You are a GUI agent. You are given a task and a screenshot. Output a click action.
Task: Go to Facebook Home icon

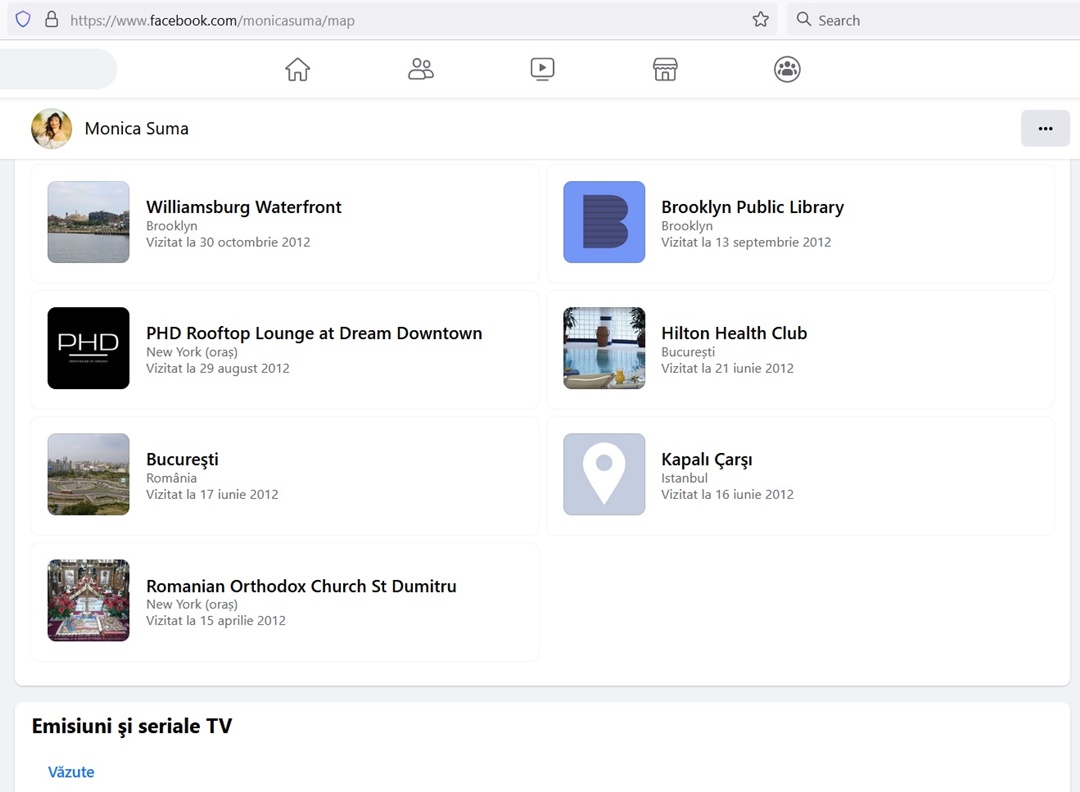coord(297,69)
